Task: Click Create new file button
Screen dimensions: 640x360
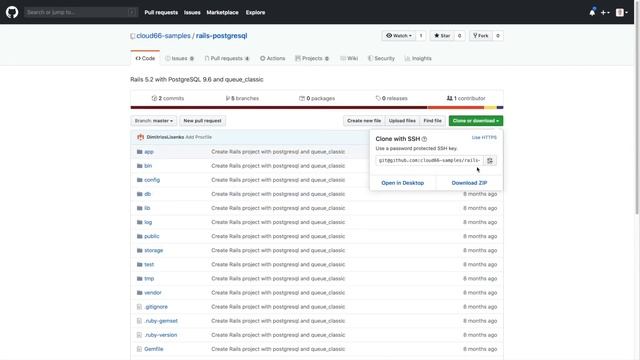Action: coord(364,121)
